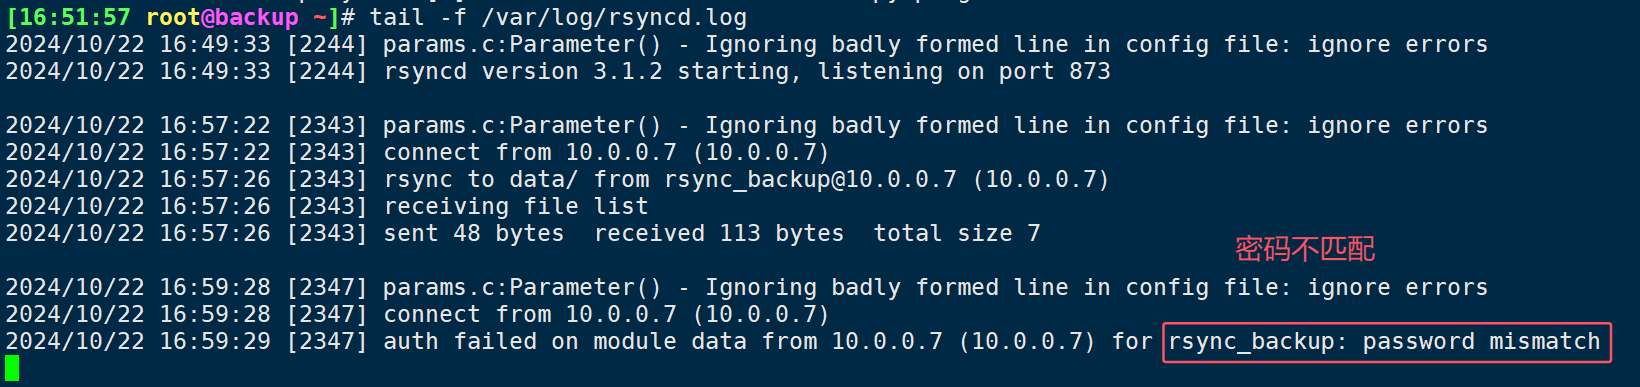The height and width of the screenshot is (387, 1640).
Task: Click the prompt timestamp 16:51:57
Action: pos(75,17)
